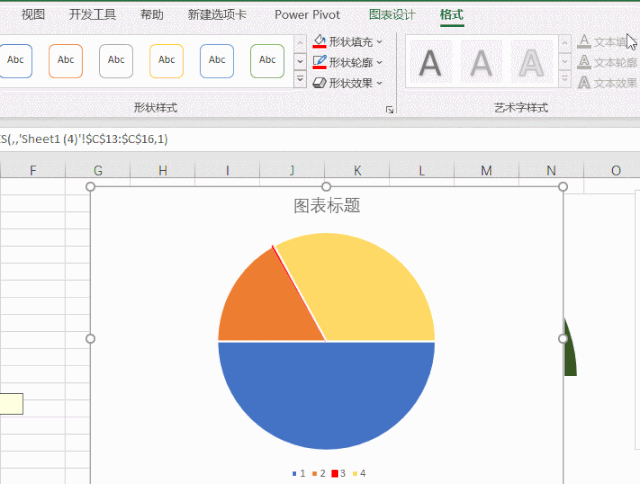The height and width of the screenshot is (484, 640).
Task: Click the Shape Outline pen icon
Action: (319, 62)
